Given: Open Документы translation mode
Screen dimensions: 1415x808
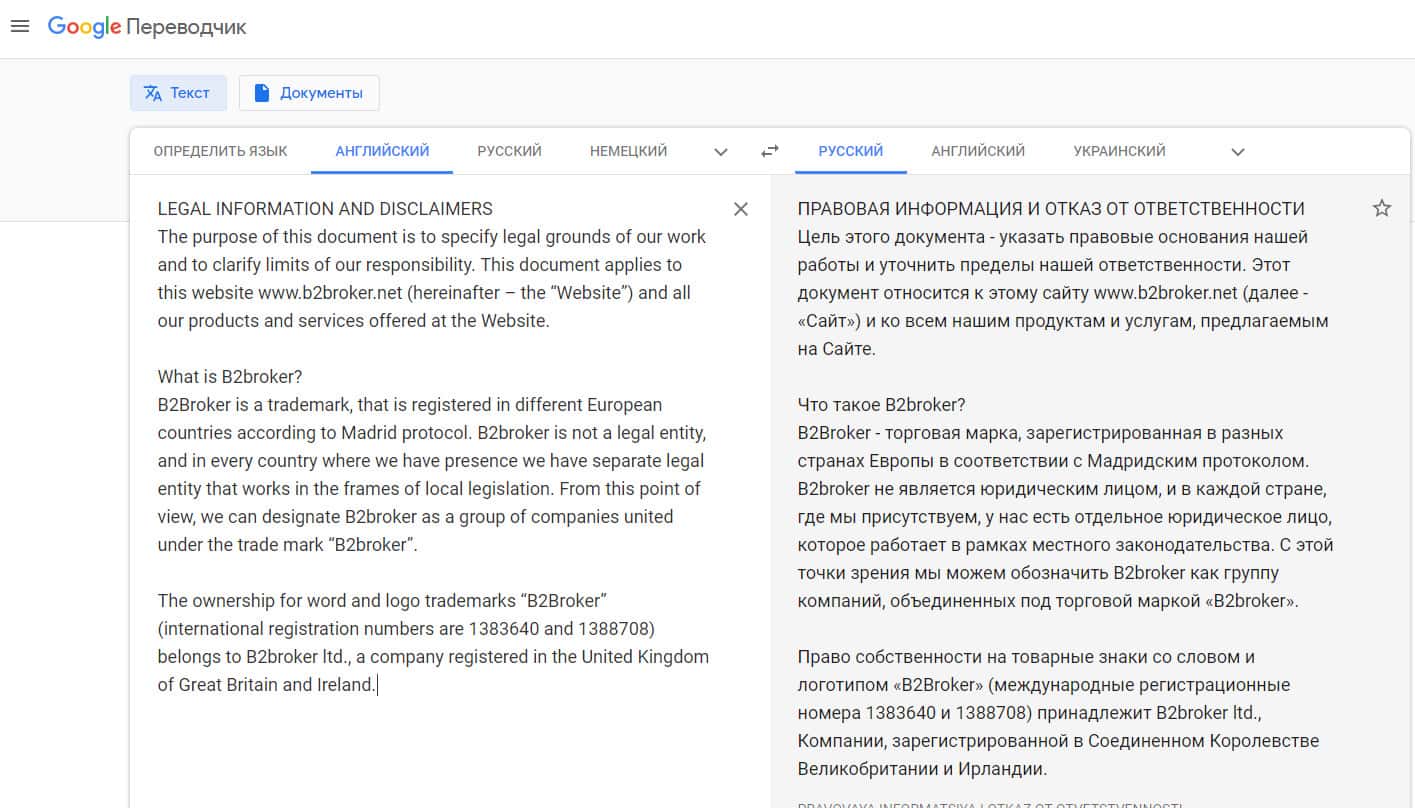Looking at the screenshot, I should (320, 93).
